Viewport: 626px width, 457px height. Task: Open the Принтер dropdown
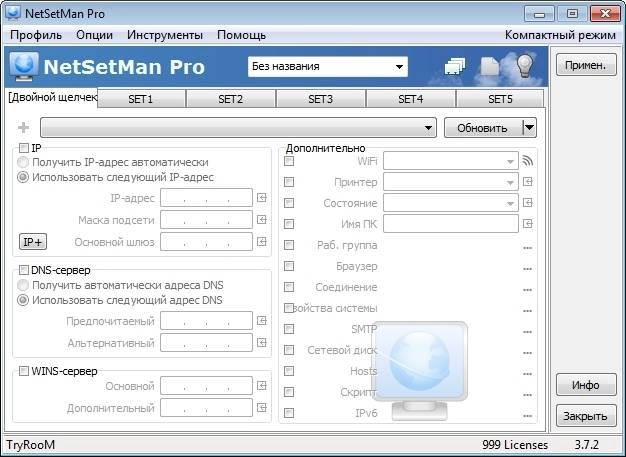click(451, 182)
